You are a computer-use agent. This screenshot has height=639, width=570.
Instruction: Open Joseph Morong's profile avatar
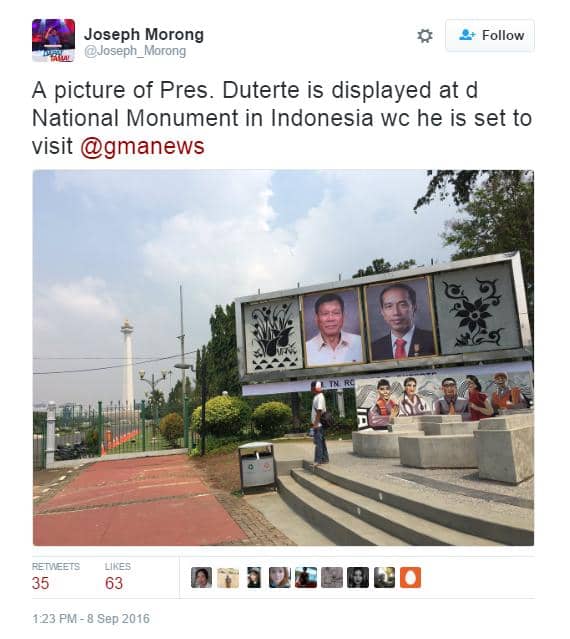point(53,40)
